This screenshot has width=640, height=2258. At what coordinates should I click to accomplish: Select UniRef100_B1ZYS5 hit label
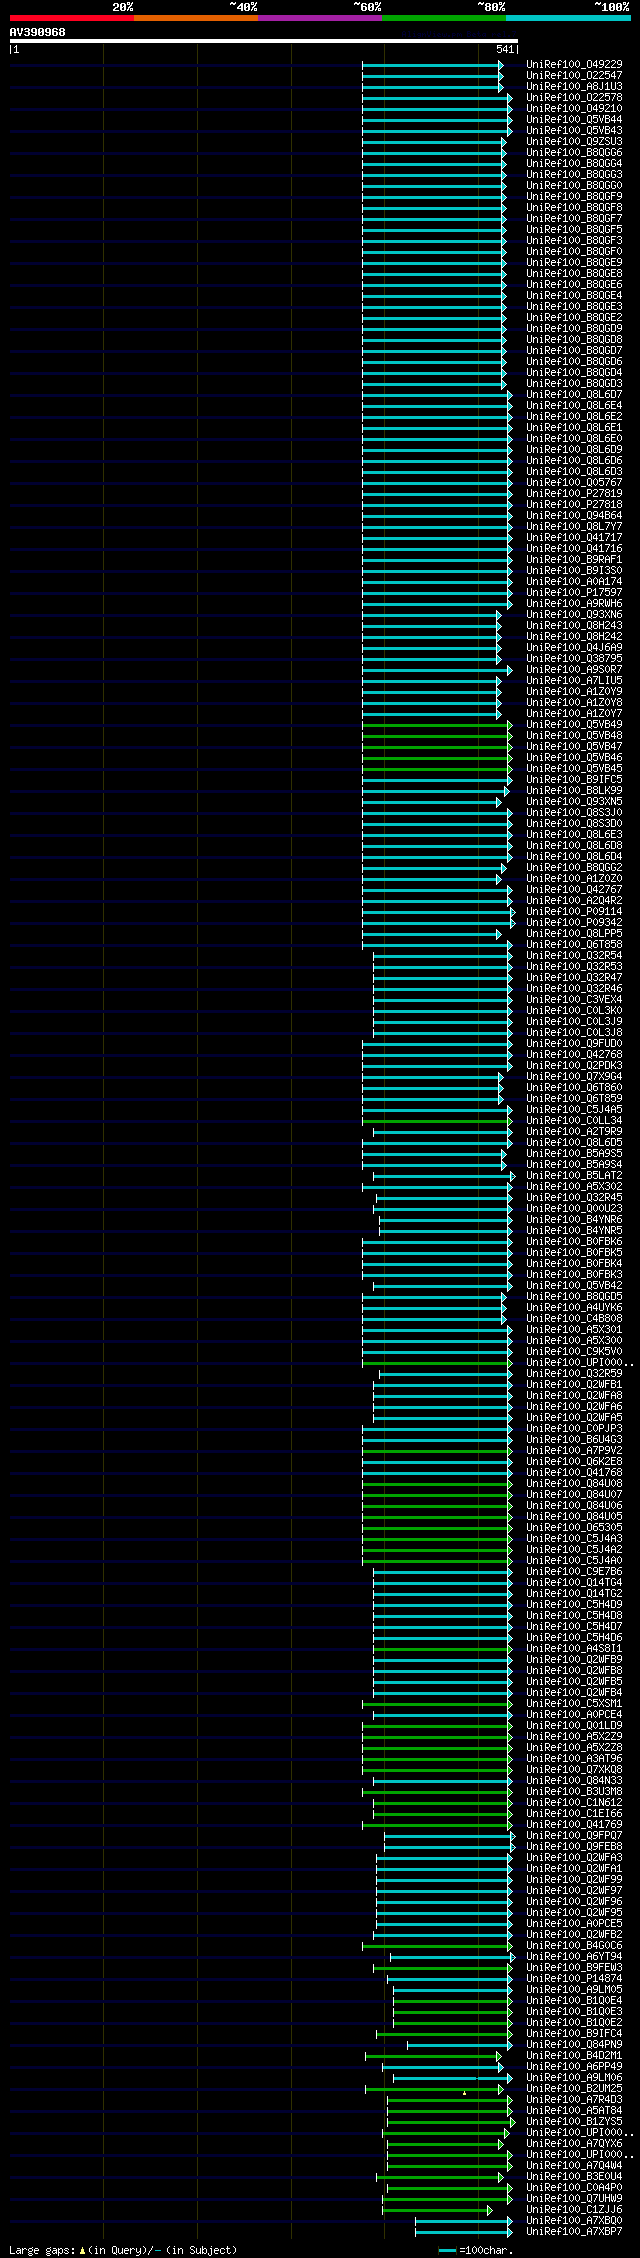574,2122
